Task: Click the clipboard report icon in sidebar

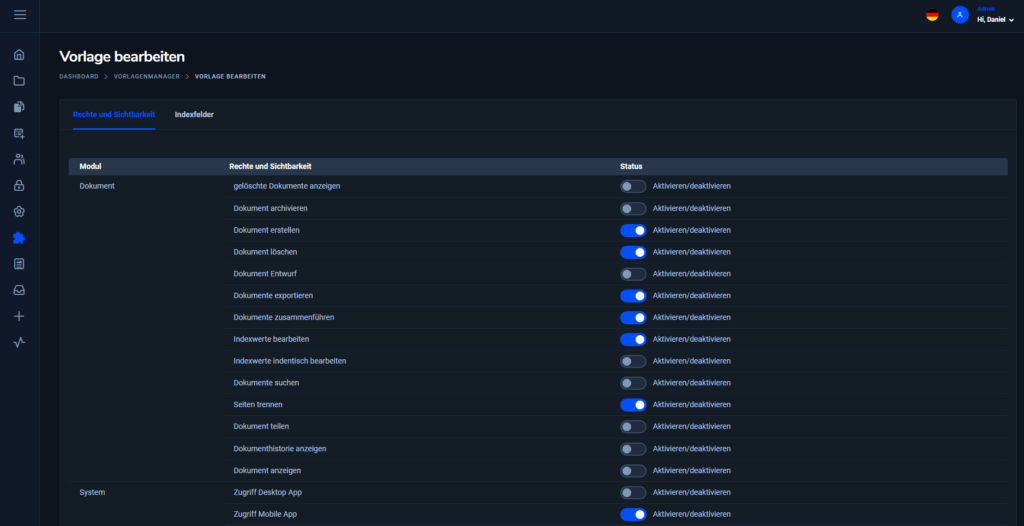Action: click(x=19, y=264)
